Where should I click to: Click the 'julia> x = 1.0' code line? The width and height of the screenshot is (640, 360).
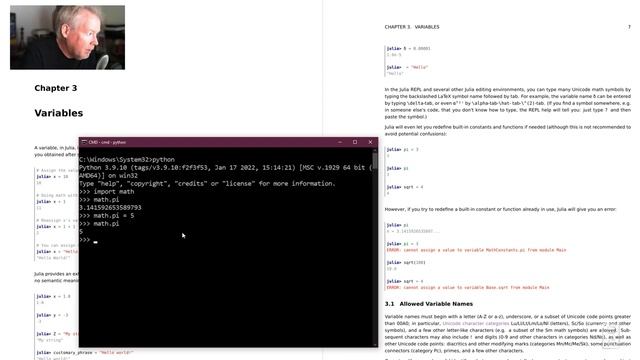point(53,296)
